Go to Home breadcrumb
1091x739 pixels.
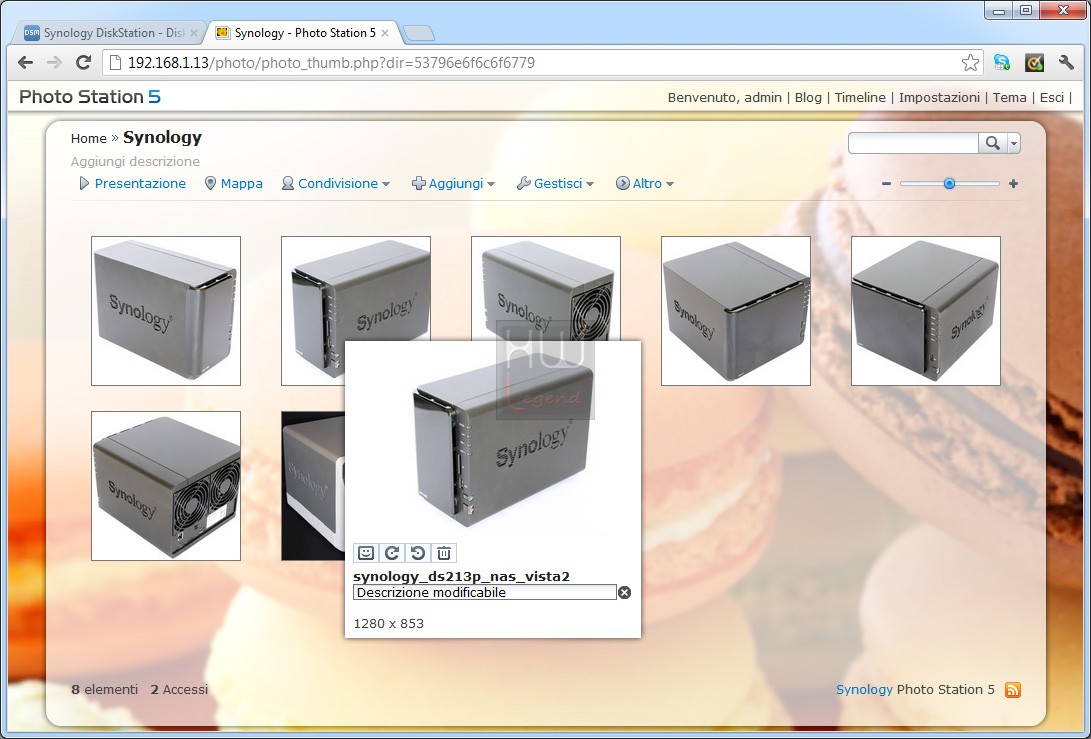[88, 138]
